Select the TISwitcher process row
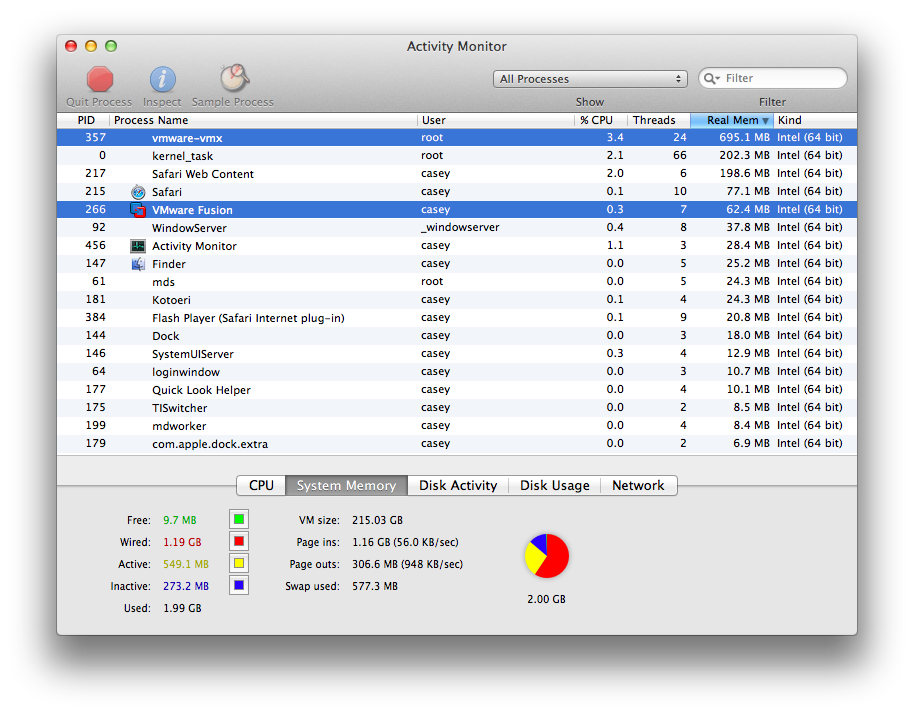Image resolution: width=914 pixels, height=714 pixels. coord(457,407)
